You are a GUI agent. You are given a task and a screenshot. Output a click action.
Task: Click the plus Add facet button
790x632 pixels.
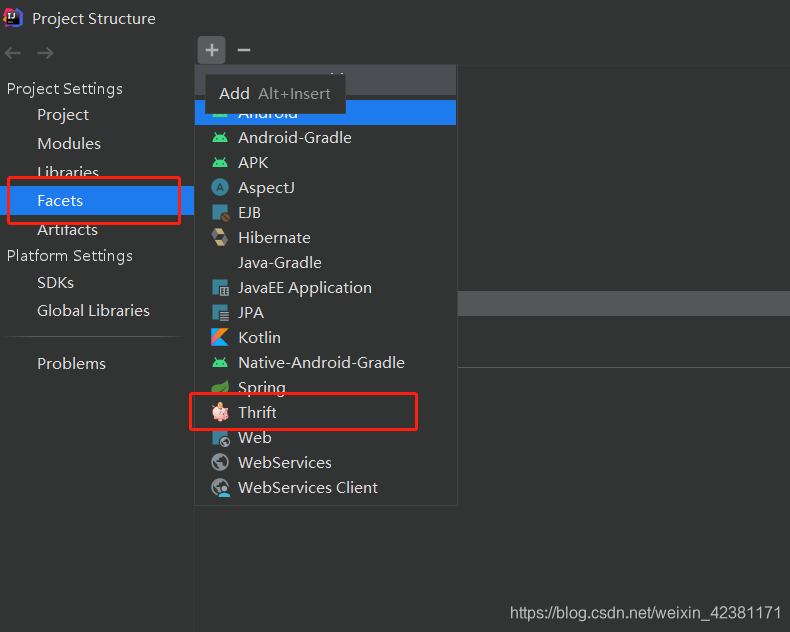(x=212, y=50)
